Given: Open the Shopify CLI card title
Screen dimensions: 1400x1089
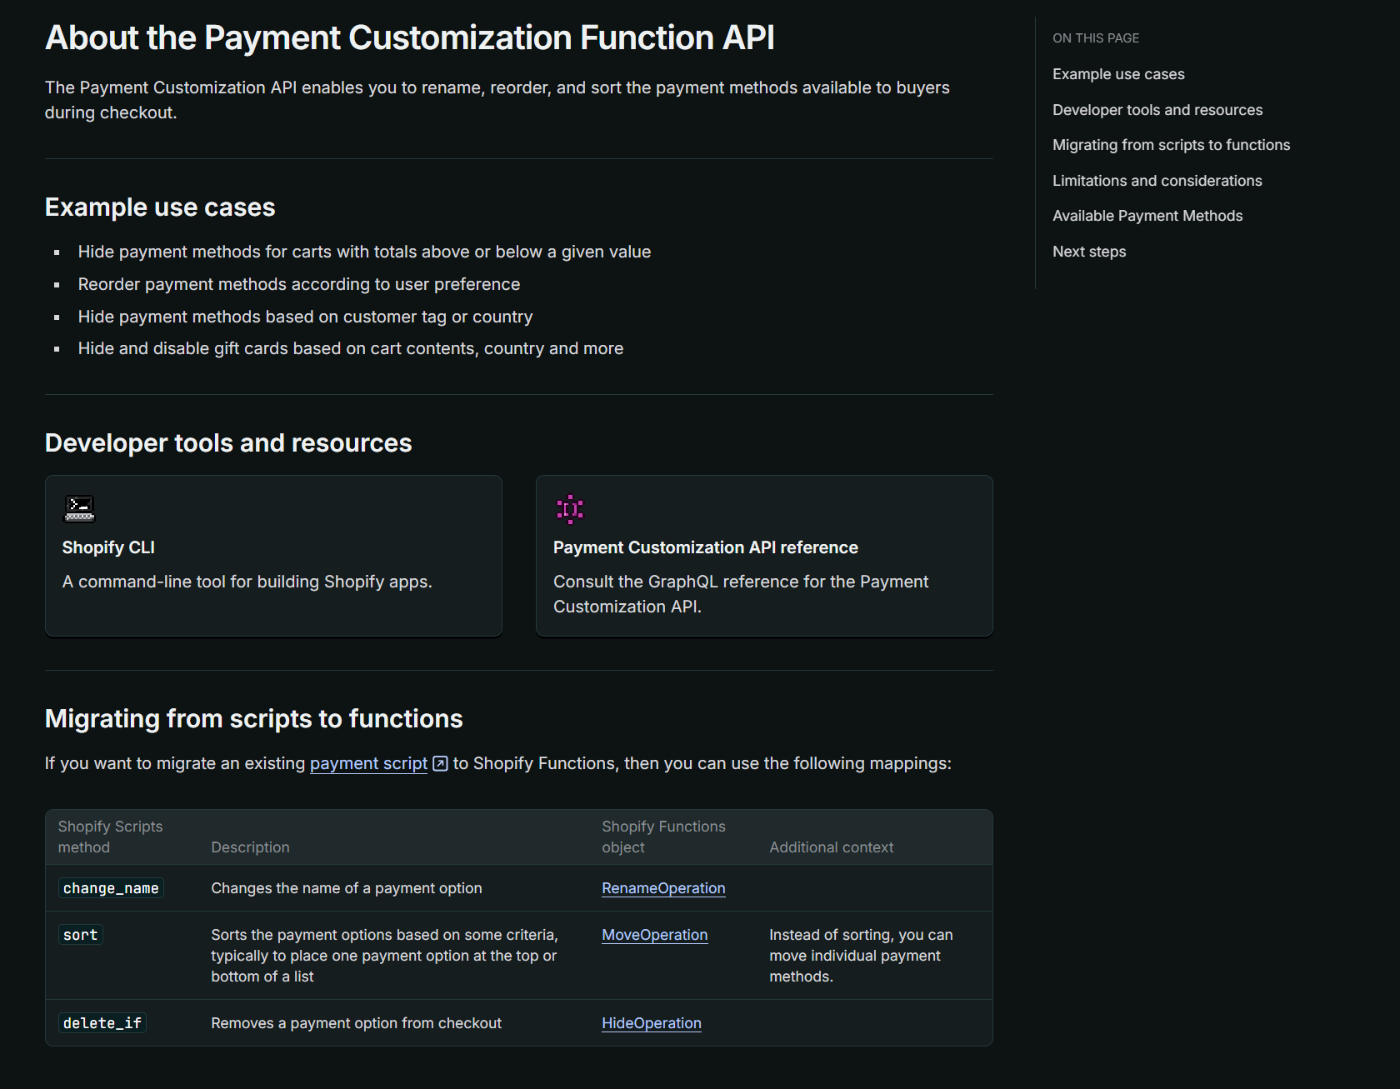Looking at the screenshot, I should point(108,547).
